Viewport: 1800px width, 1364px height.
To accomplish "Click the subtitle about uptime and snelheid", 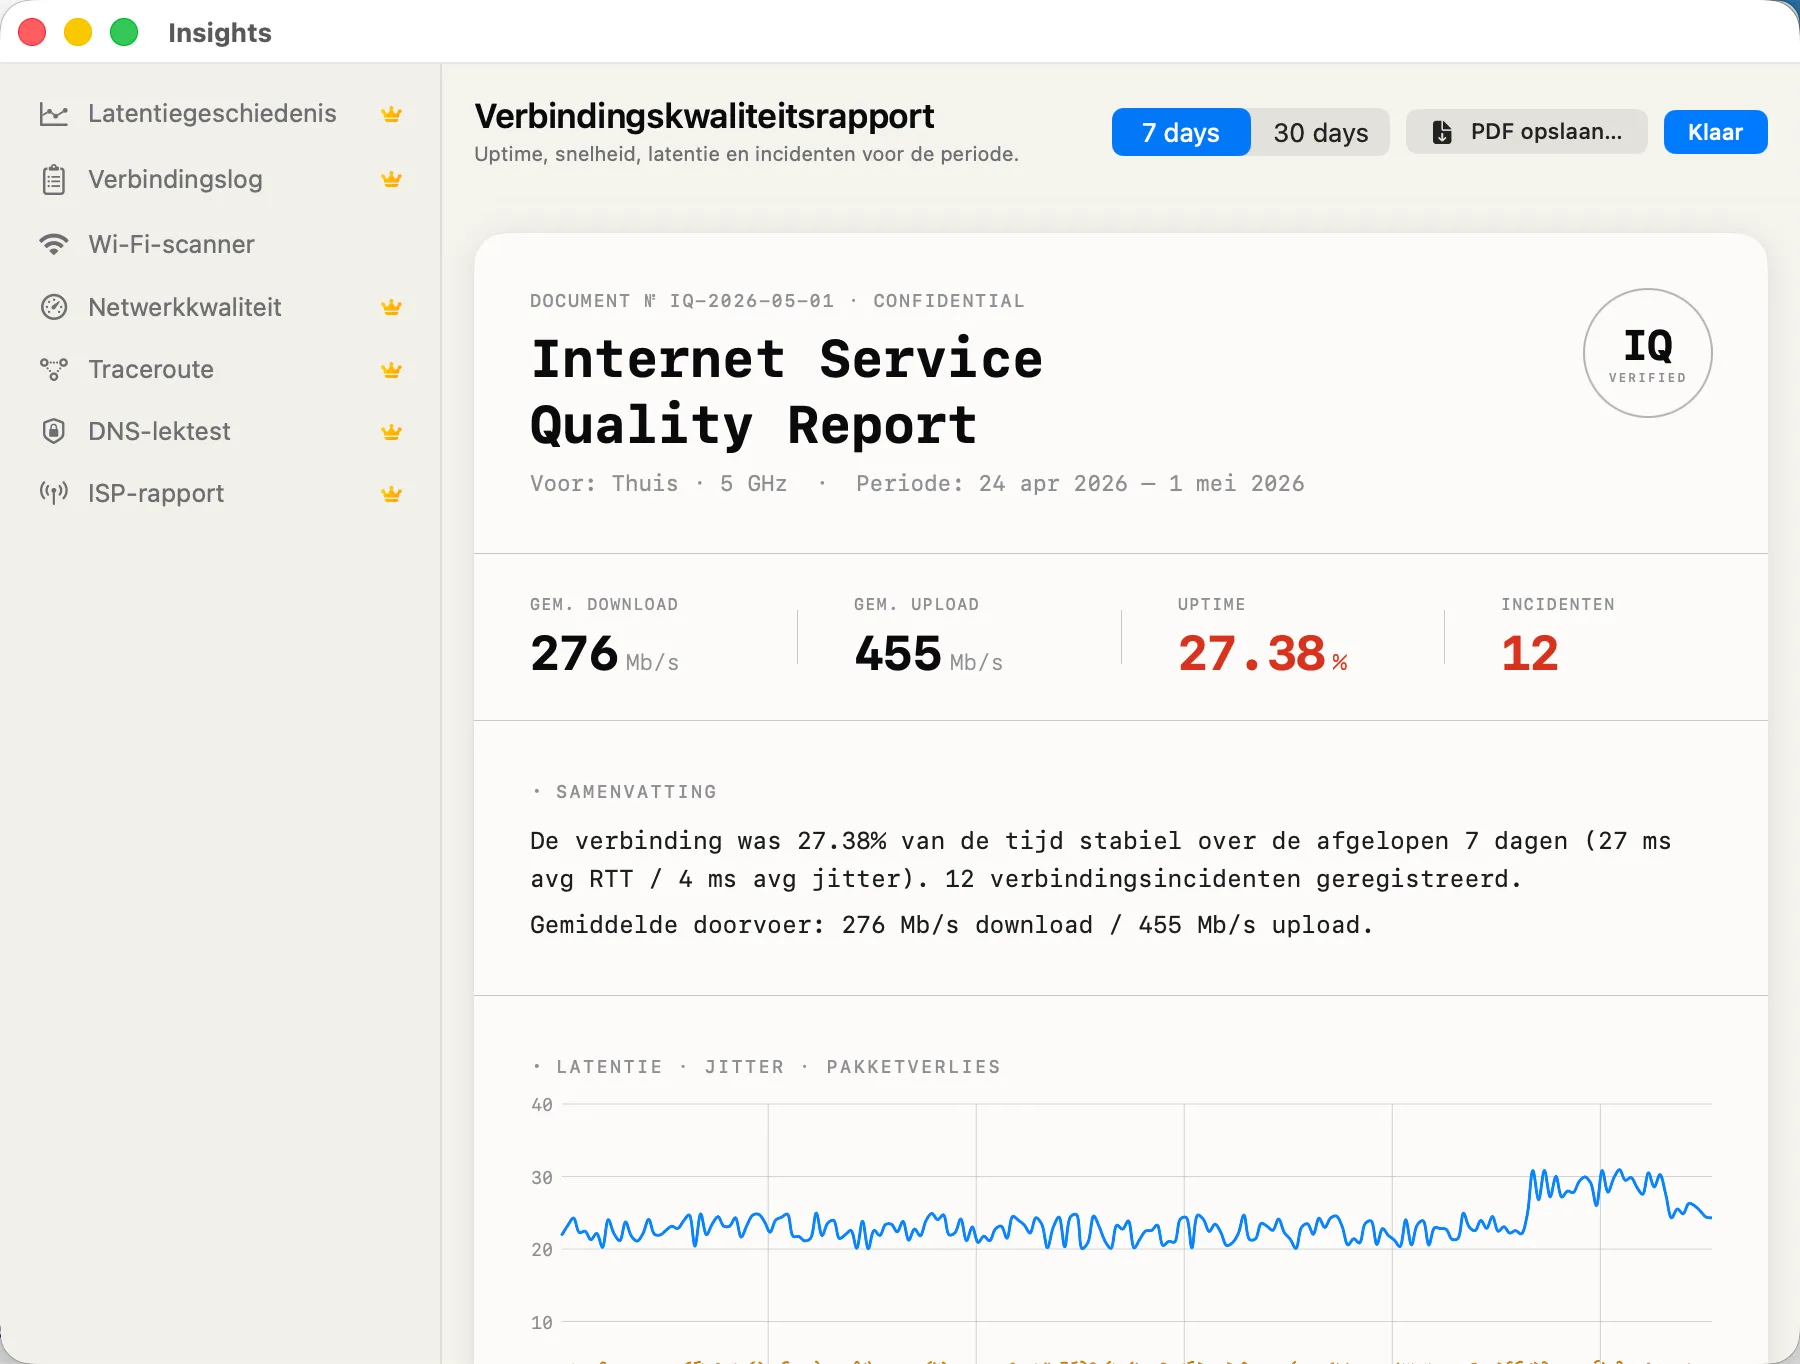I will pos(746,154).
